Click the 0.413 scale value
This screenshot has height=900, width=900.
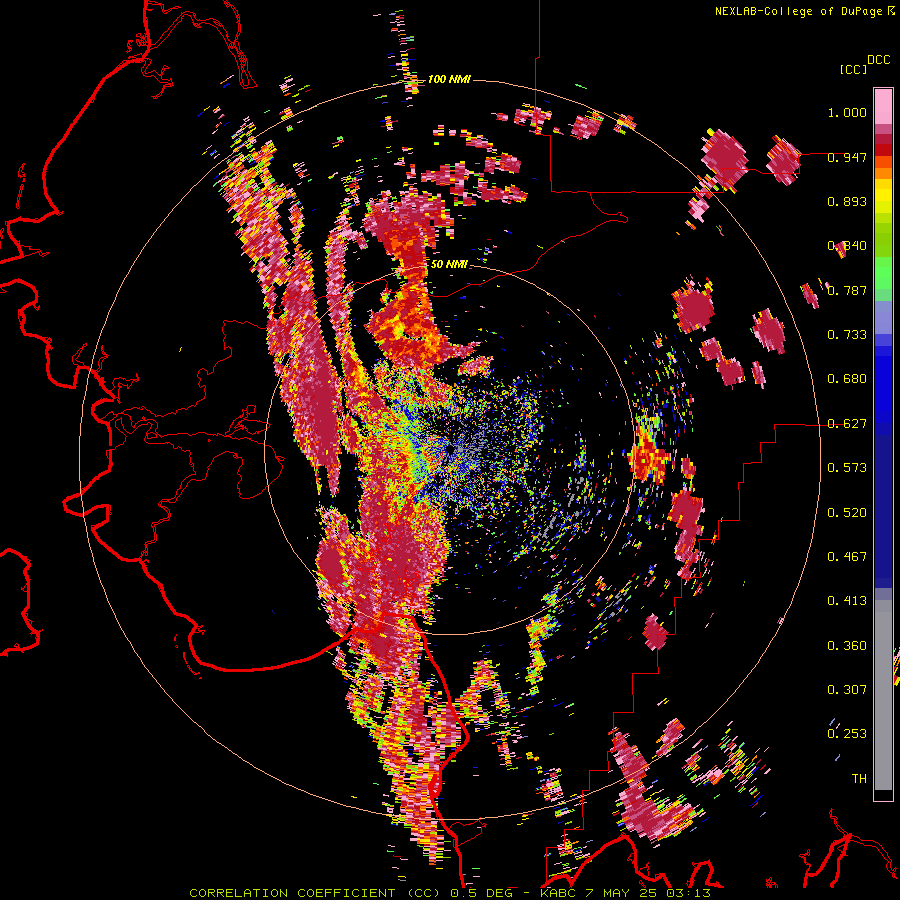click(x=847, y=601)
